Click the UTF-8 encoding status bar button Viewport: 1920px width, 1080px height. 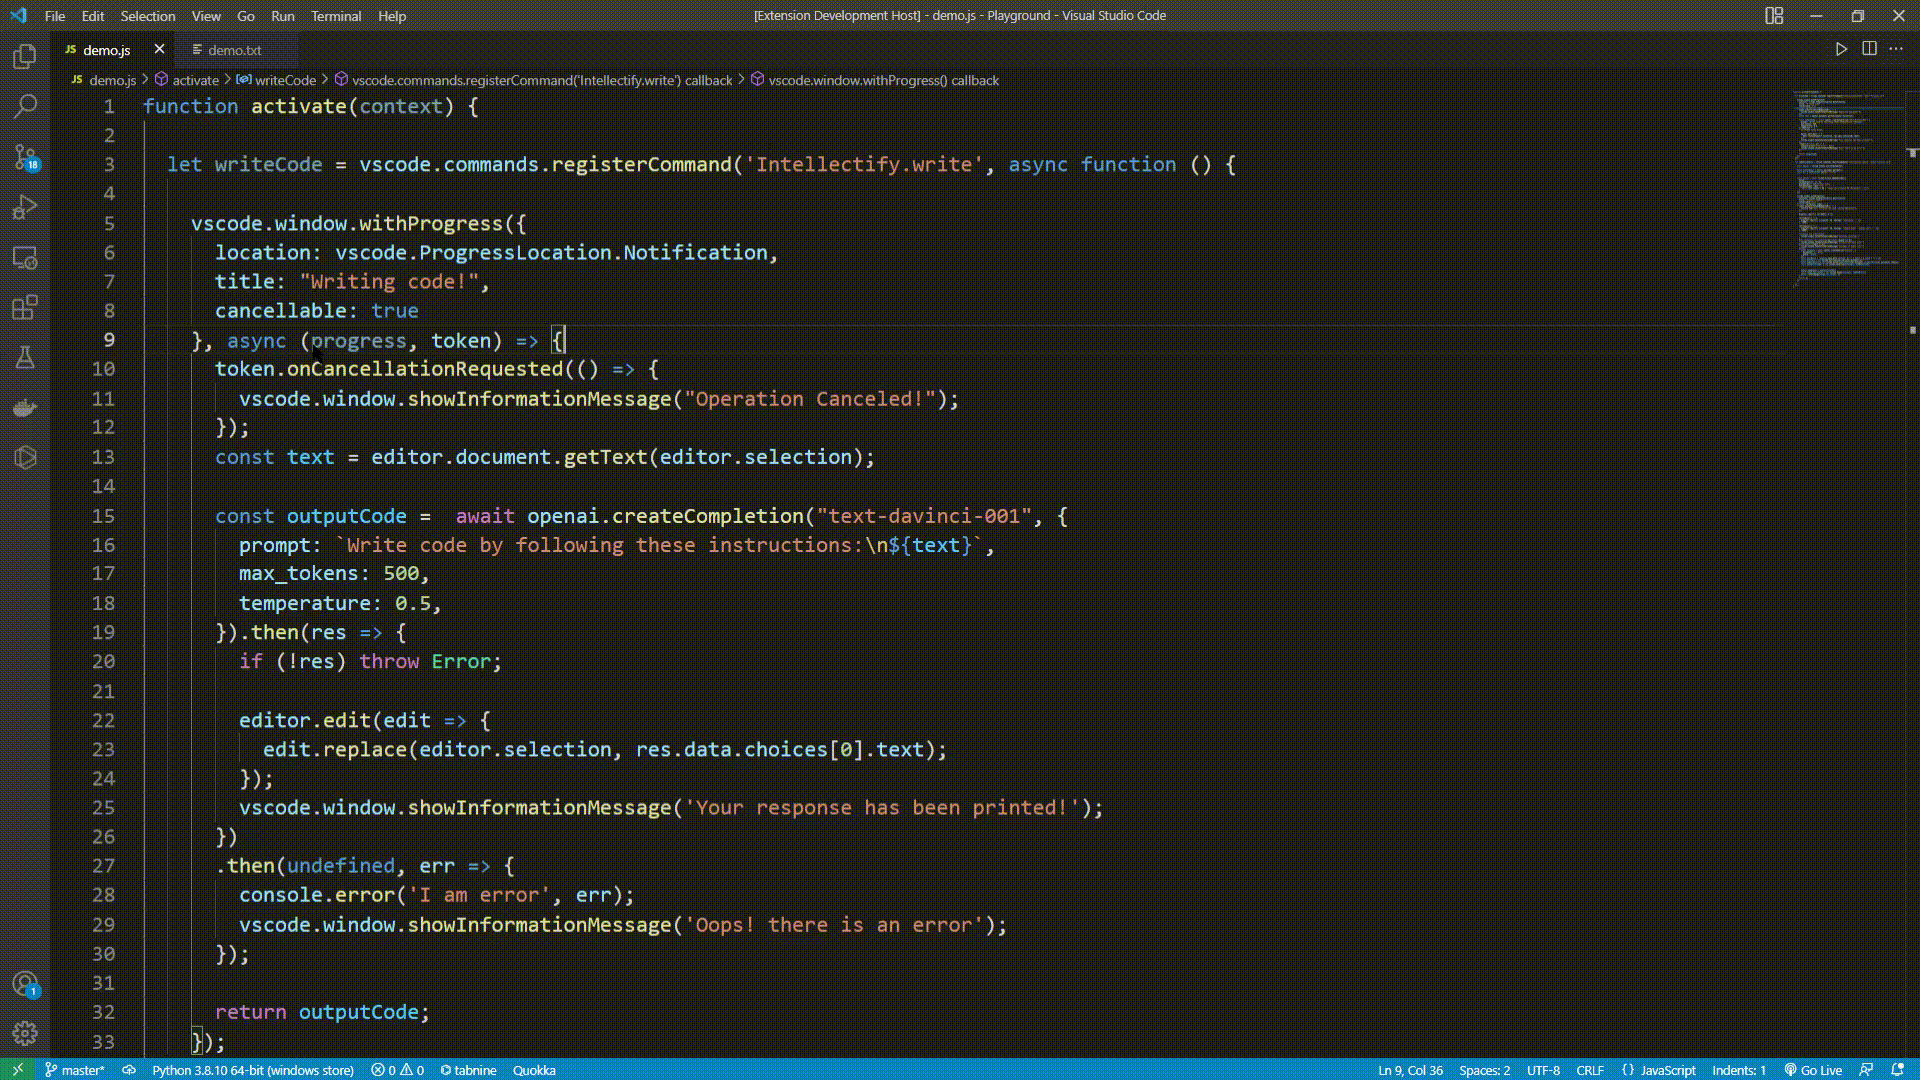(1542, 1069)
